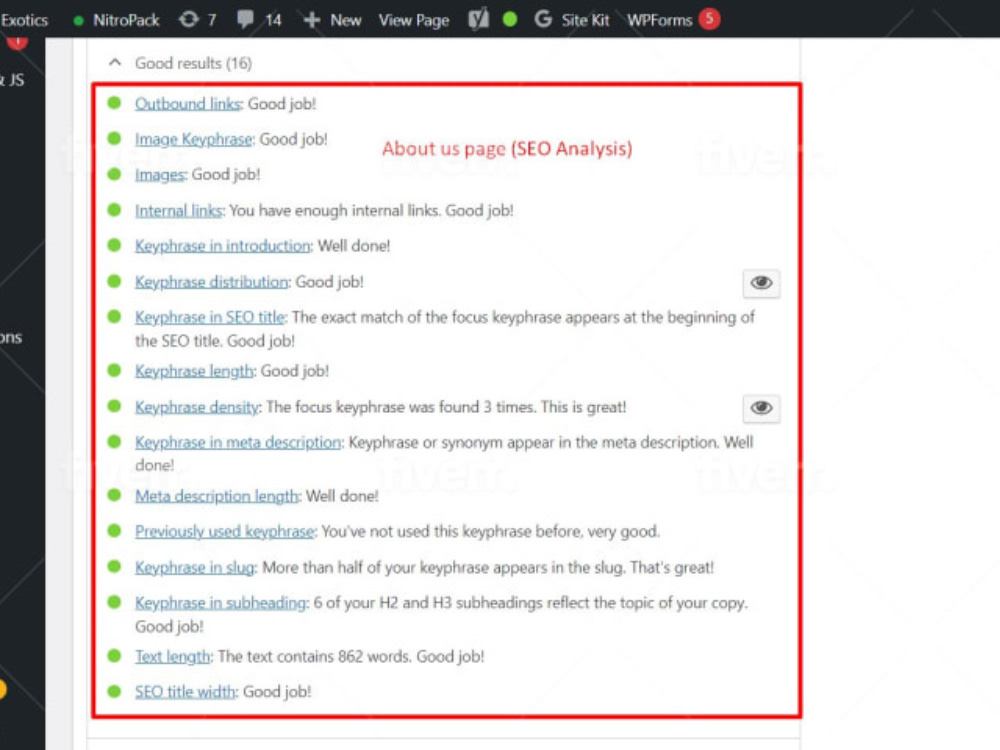Click the Google G Site Kit icon
This screenshot has height=750, width=1000.
[543, 19]
